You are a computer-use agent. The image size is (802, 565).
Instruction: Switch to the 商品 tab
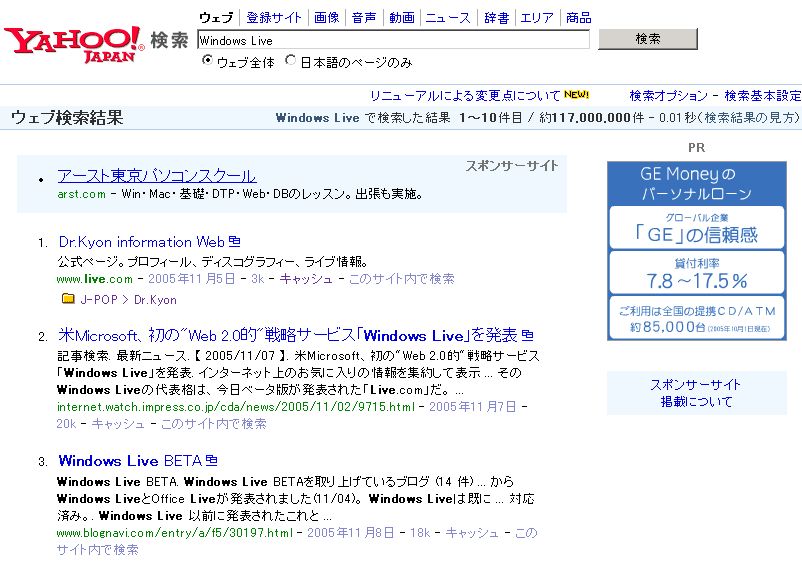coord(578,18)
